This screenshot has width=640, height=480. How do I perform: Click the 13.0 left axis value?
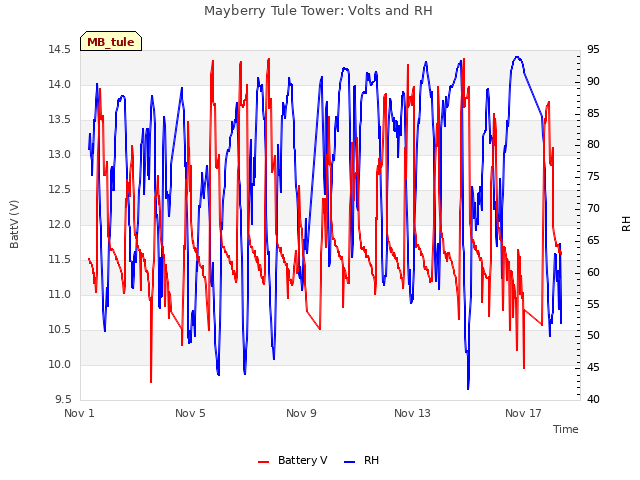pyautogui.click(x=60, y=155)
